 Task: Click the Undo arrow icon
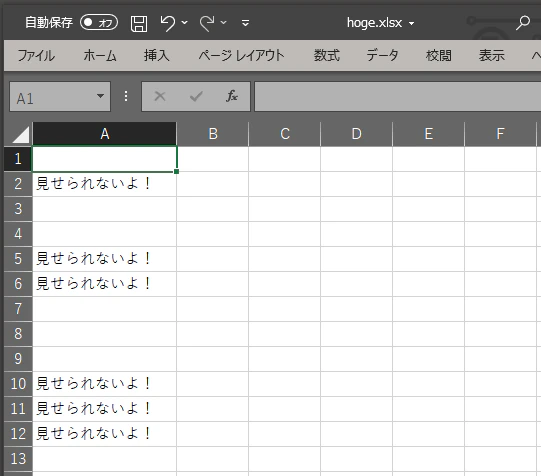click(168, 23)
